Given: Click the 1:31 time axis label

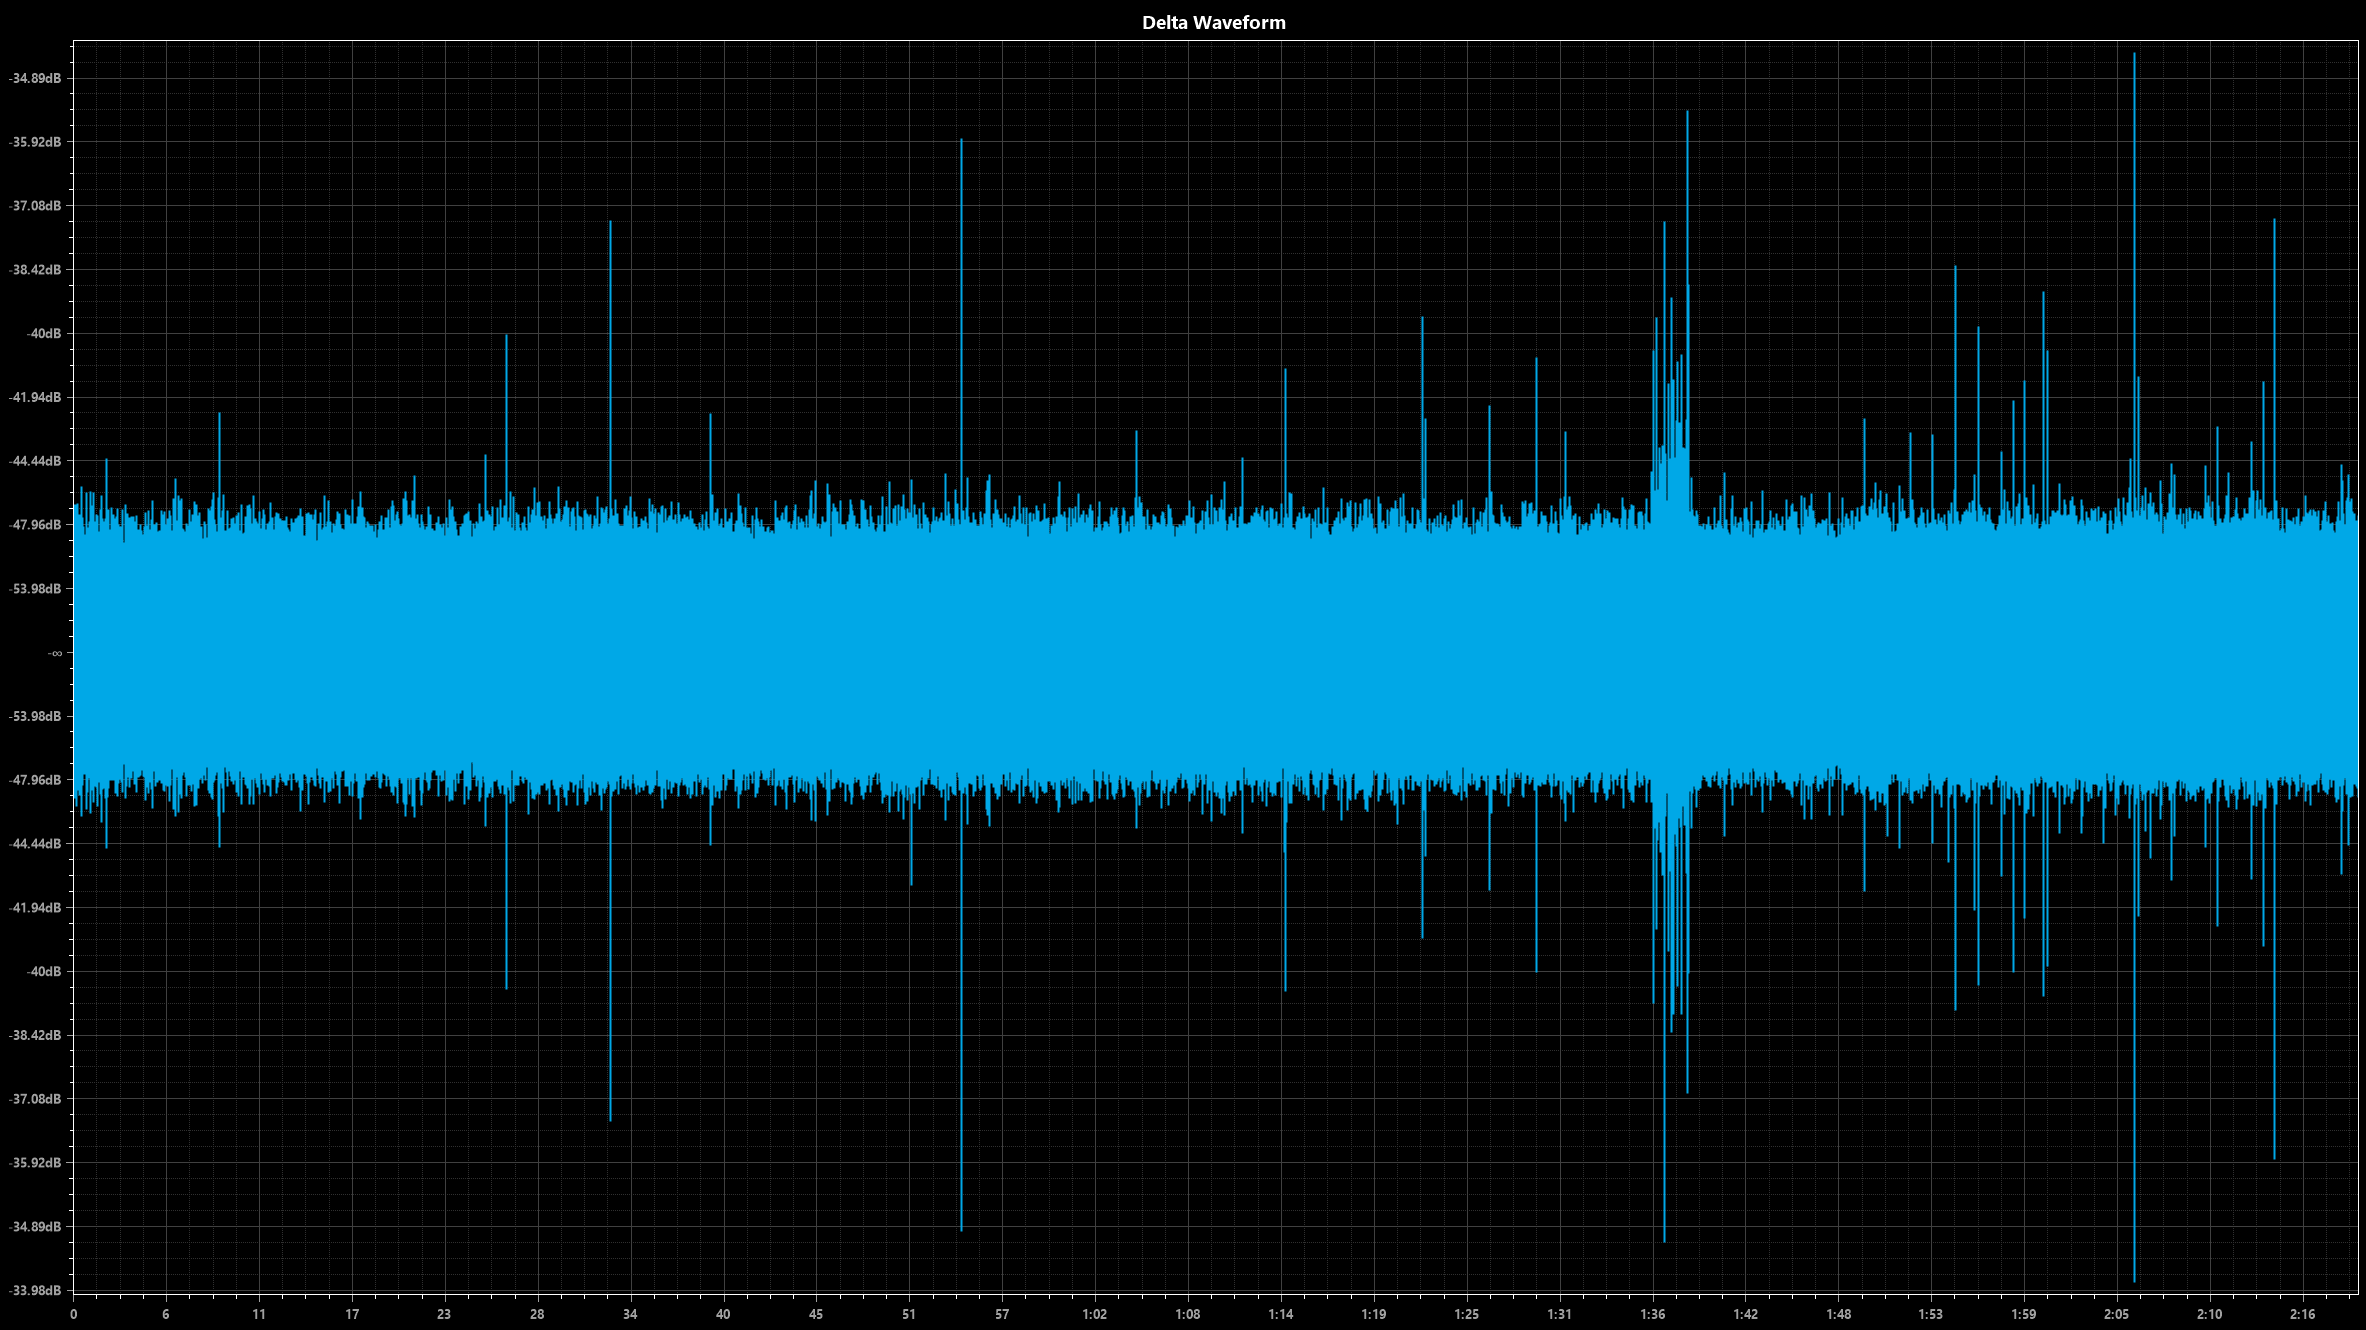Looking at the screenshot, I should [1560, 1314].
